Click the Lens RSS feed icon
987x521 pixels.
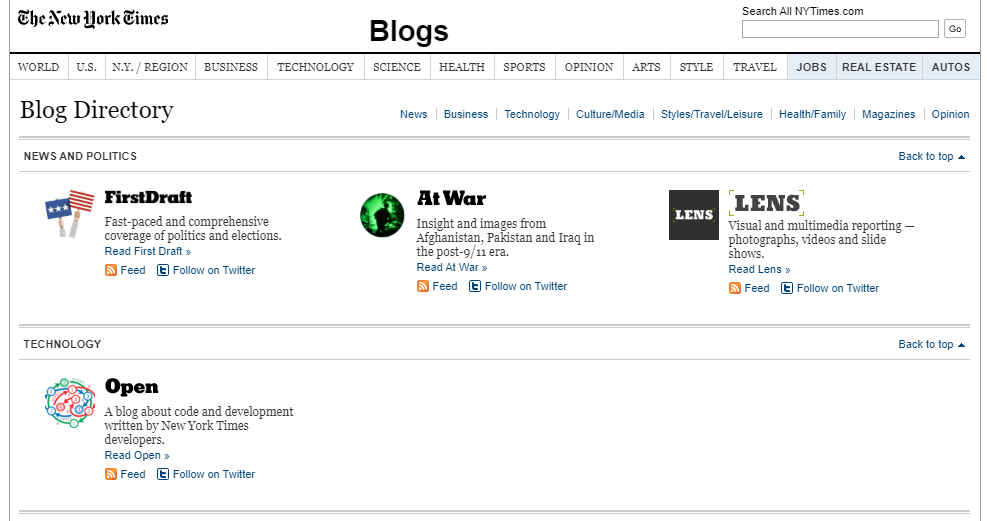(735, 288)
